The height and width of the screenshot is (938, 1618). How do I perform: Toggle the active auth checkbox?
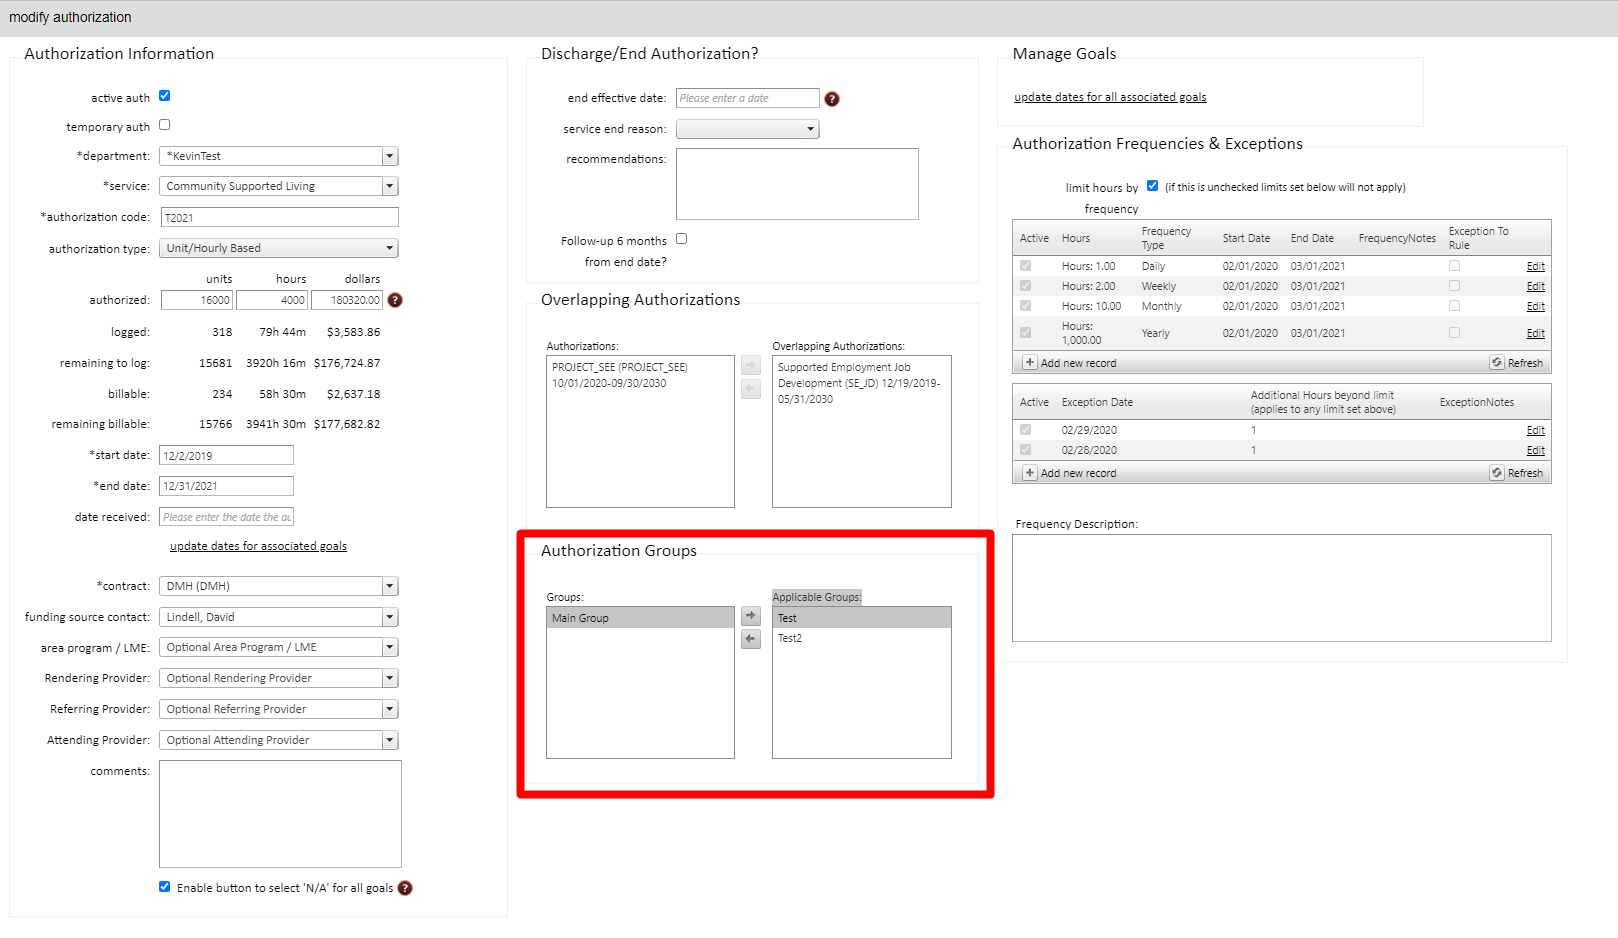[165, 96]
